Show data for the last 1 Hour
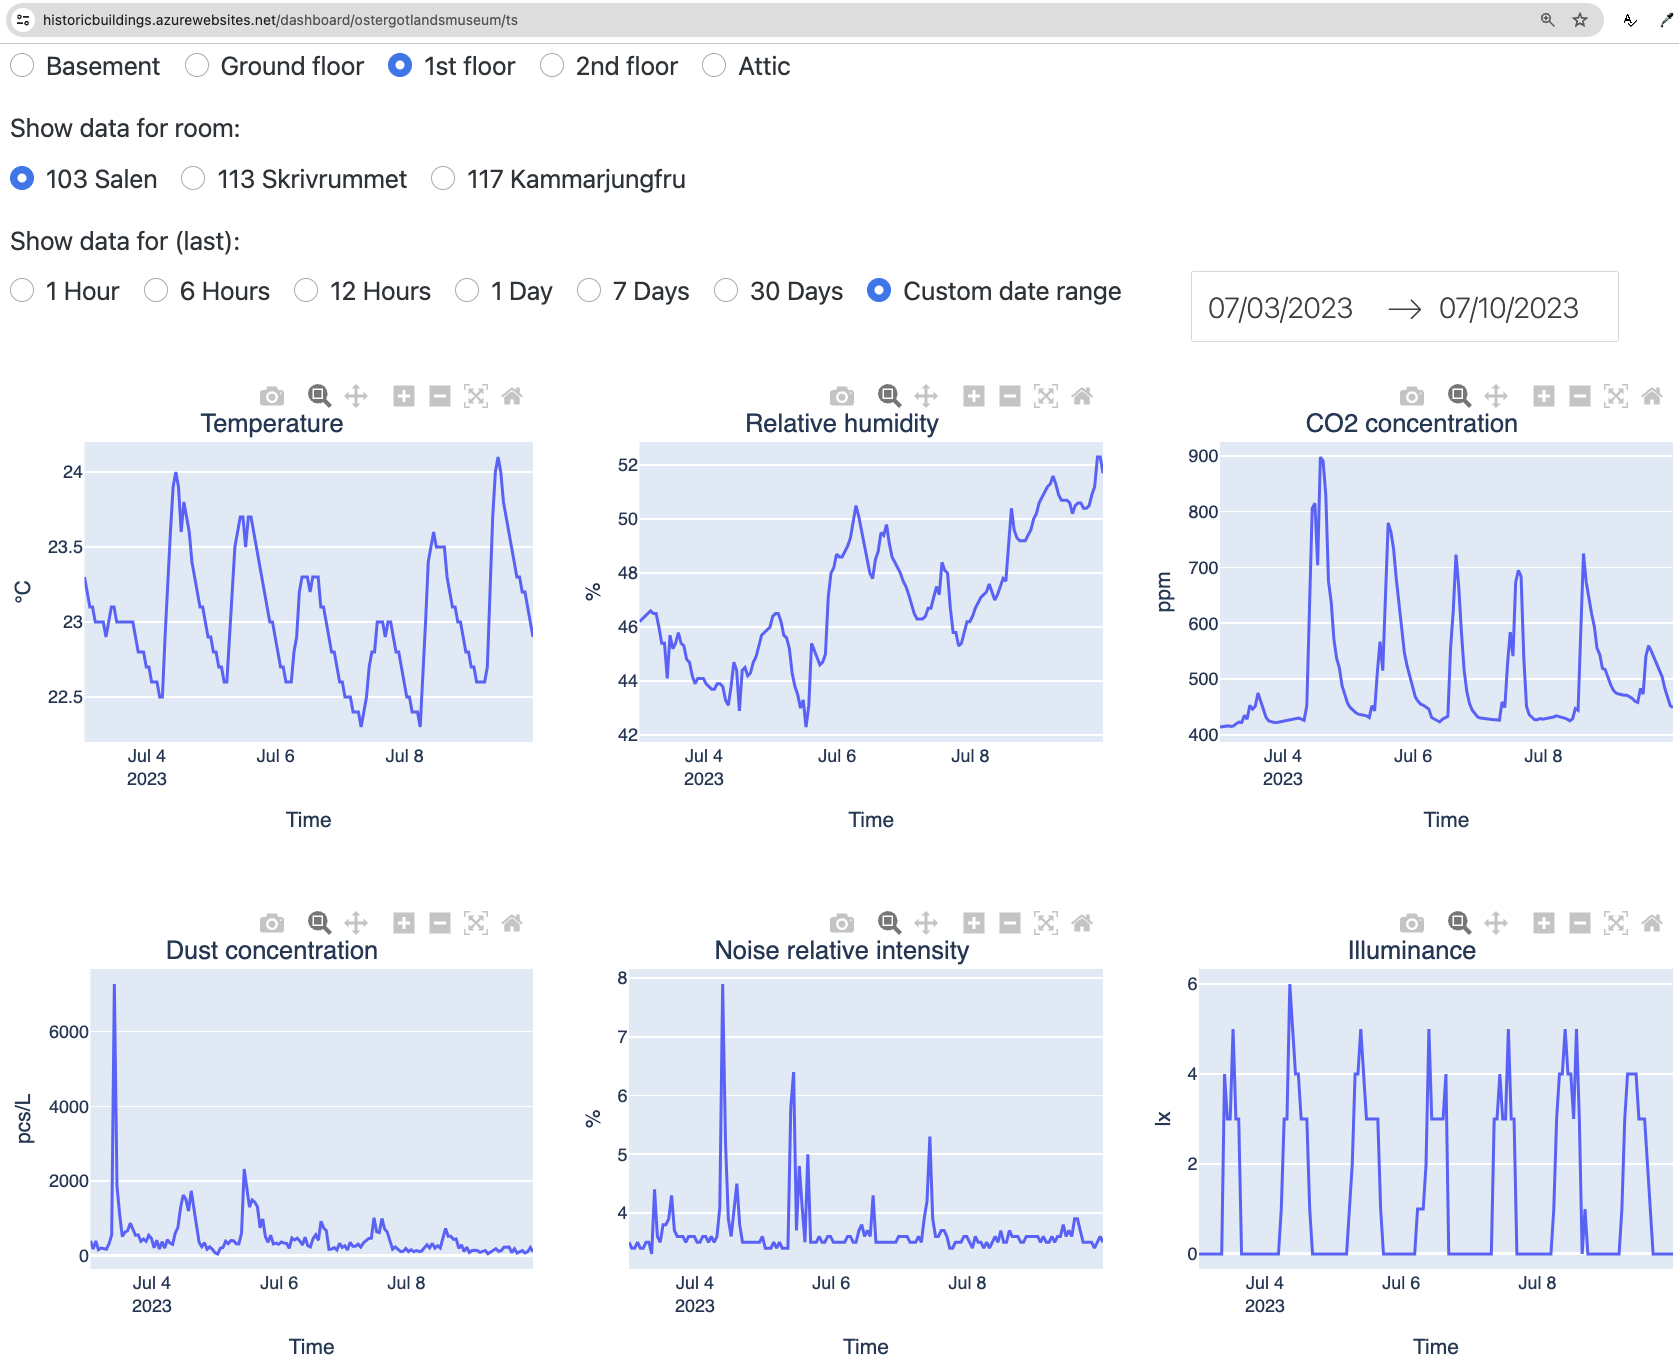Viewport: 1679px width, 1360px height. coord(22,291)
